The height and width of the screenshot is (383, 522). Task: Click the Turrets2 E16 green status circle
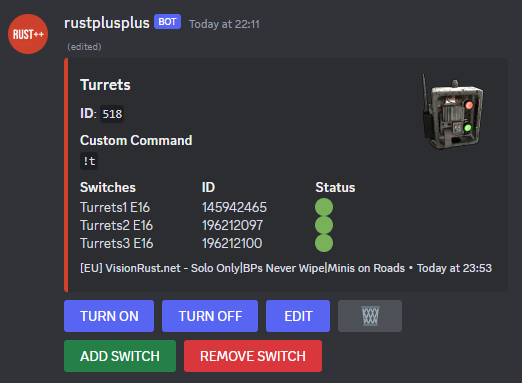click(324, 225)
